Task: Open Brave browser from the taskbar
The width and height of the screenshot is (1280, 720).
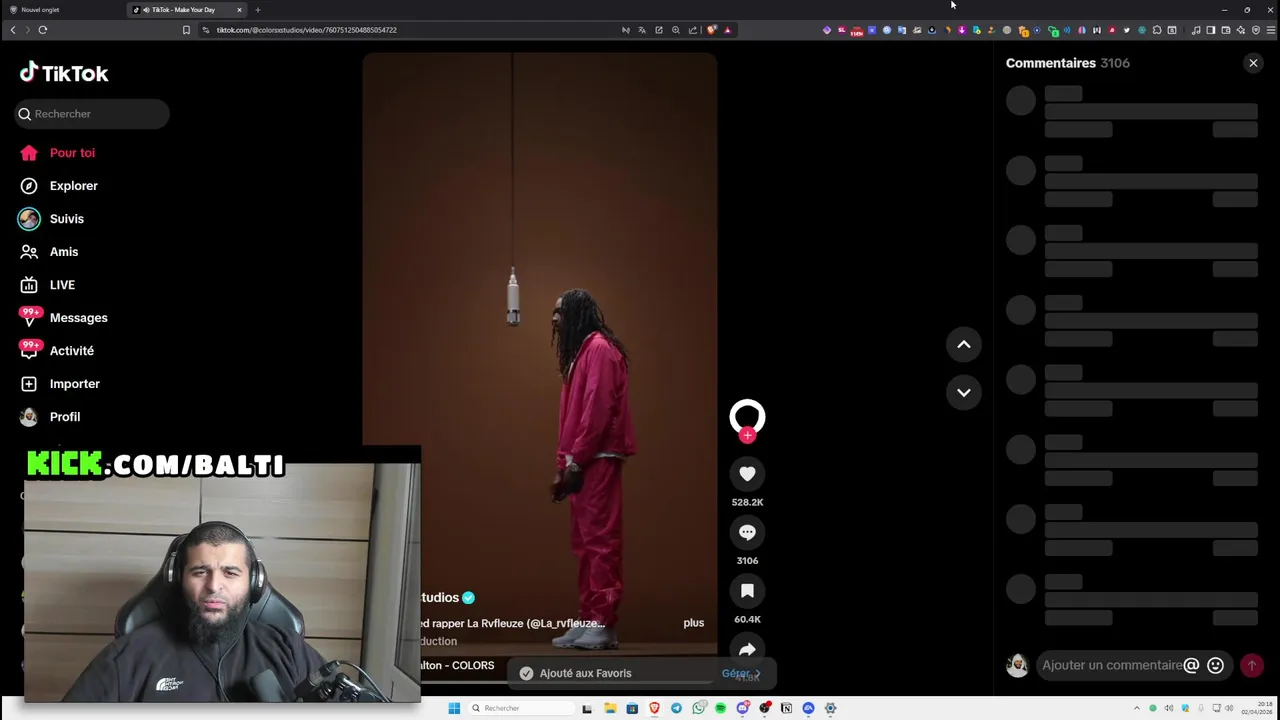Action: coord(654,708)
